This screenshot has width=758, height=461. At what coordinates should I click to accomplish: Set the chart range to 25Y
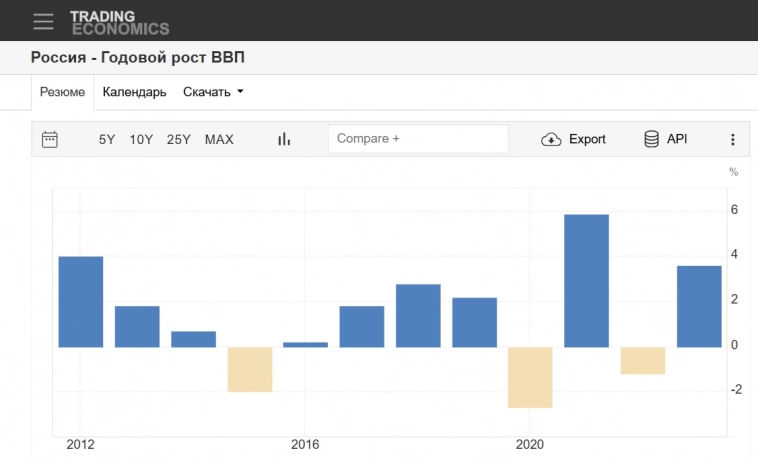click(x=179, y=140)
